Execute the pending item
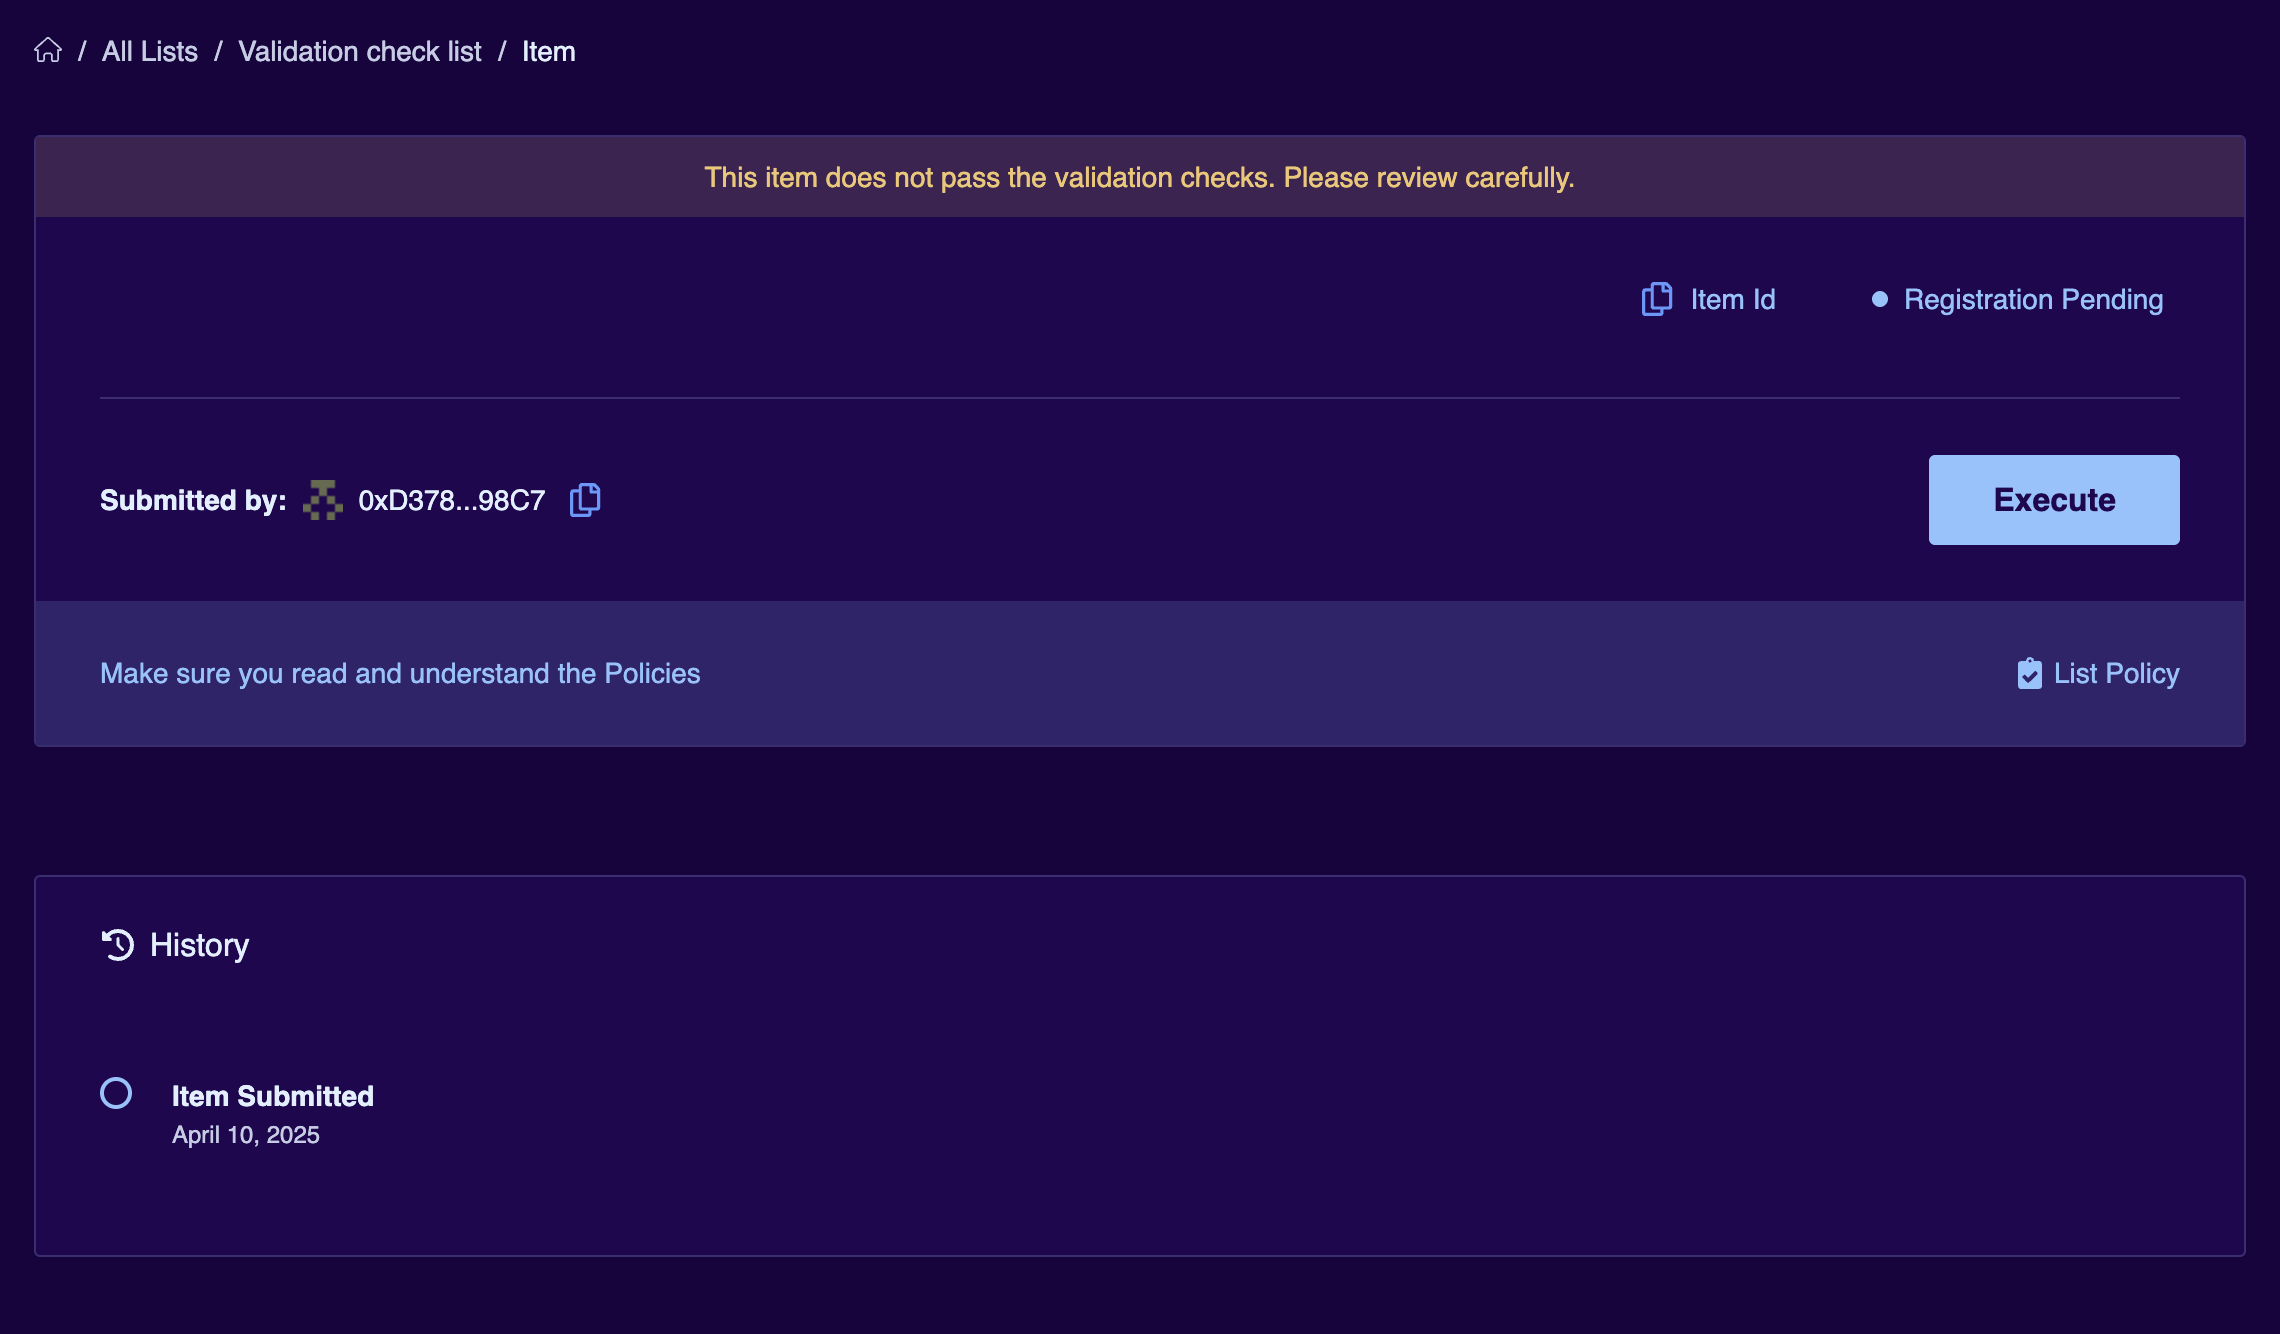This screenshot has width=2280, height=1334. tap(2054, 500)
